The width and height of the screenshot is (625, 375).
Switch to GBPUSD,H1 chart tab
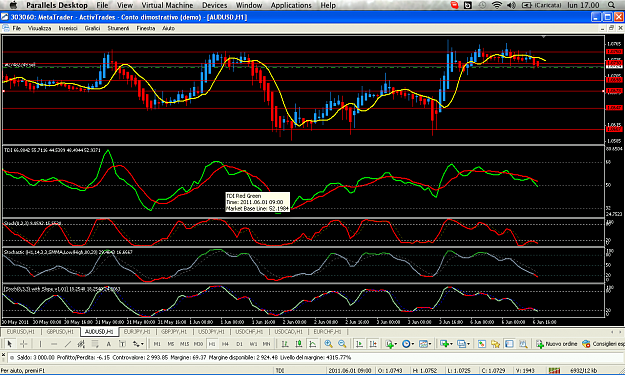[x=60, y=332]
